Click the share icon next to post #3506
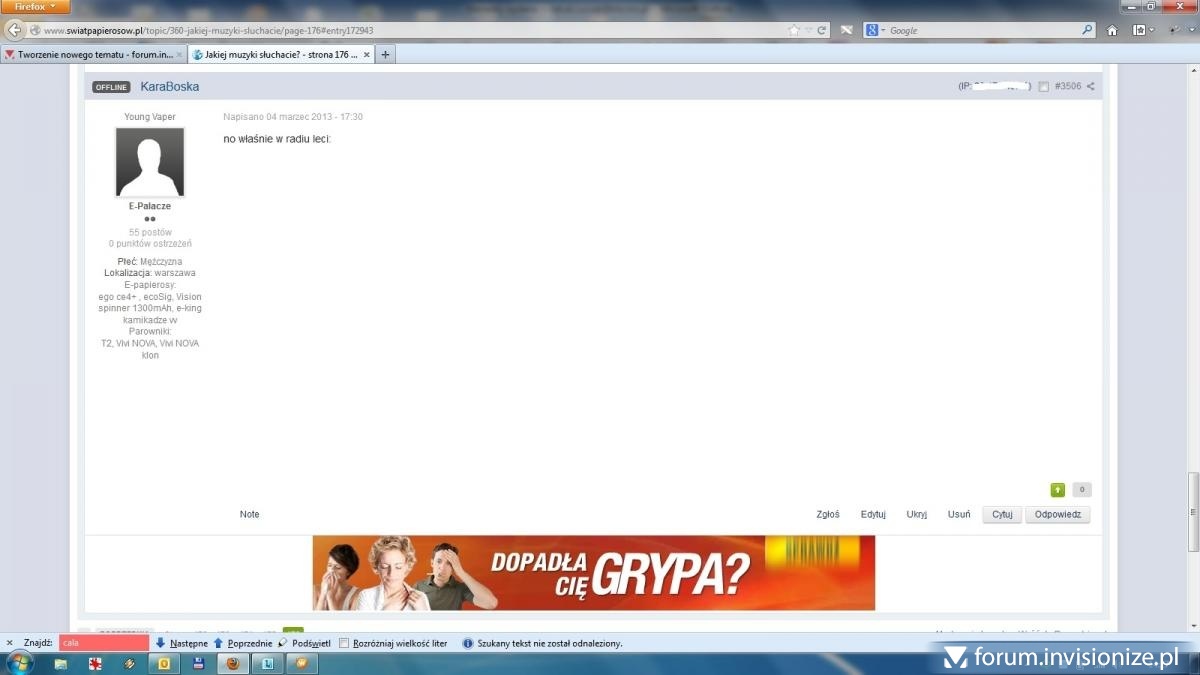 pos(1090,87)
